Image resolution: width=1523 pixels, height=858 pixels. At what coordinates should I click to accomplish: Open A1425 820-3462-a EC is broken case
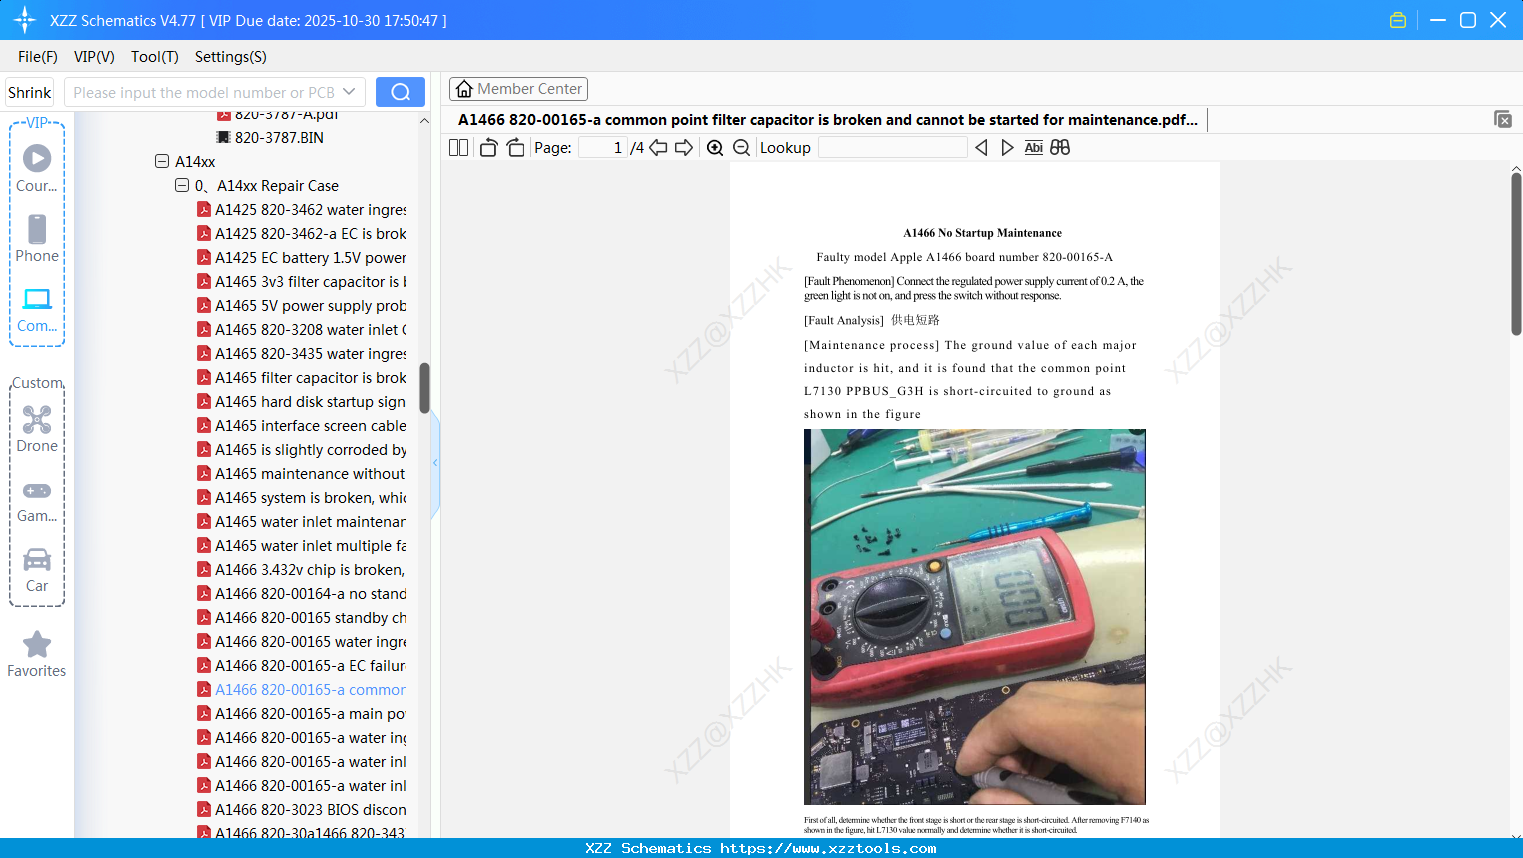click(311, 233)
